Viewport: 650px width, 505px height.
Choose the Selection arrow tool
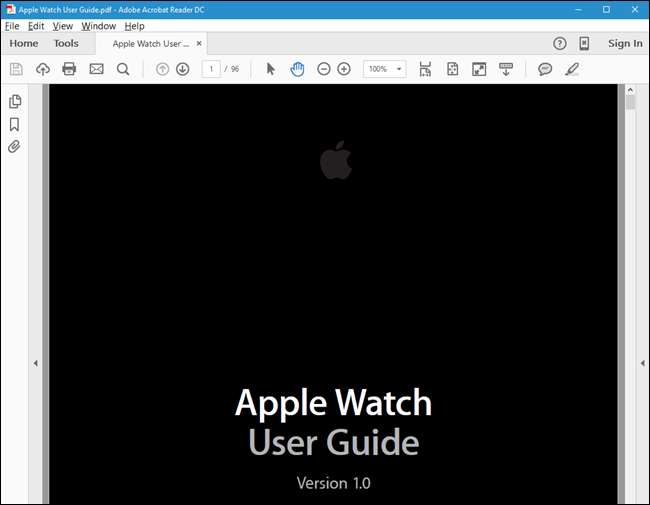tap(271, 69)
